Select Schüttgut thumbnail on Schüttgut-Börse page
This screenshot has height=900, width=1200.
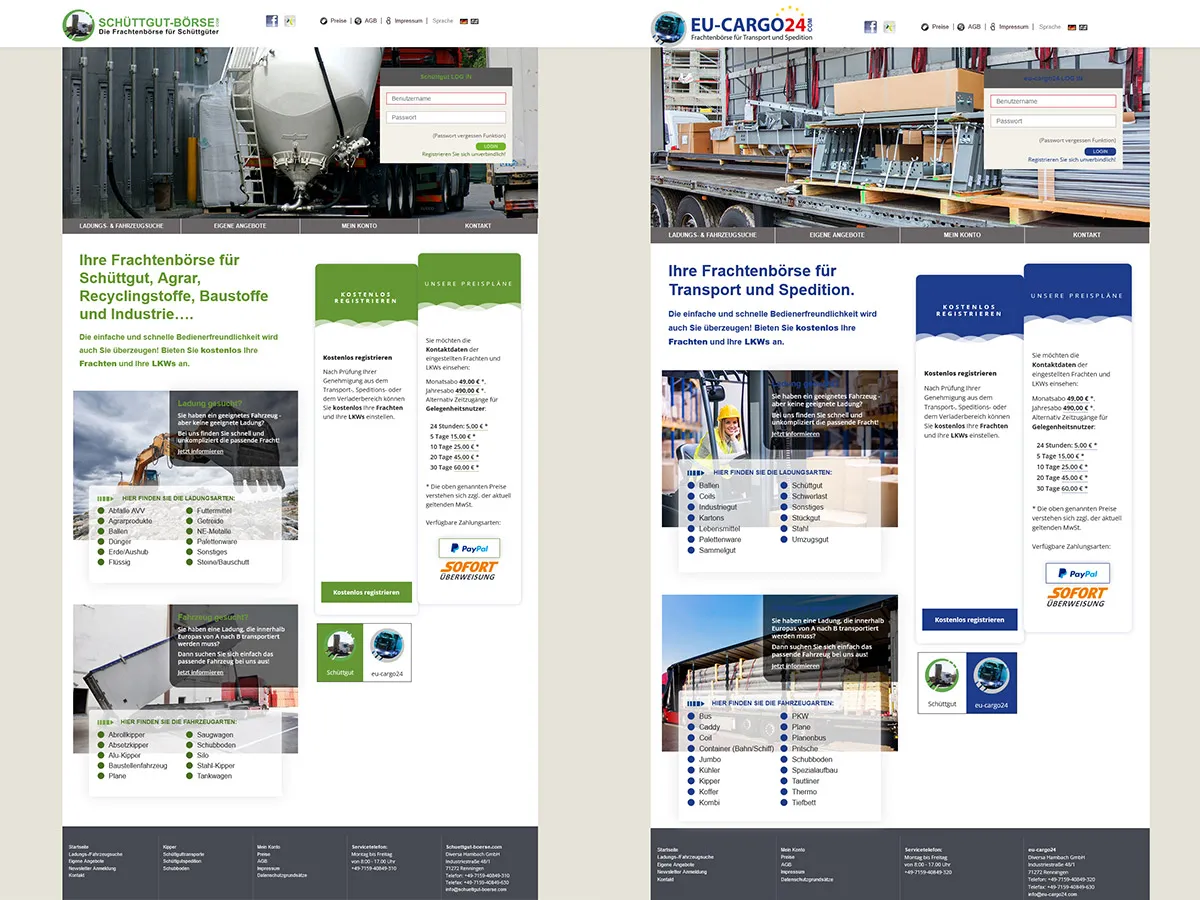[x=341, y=653]
